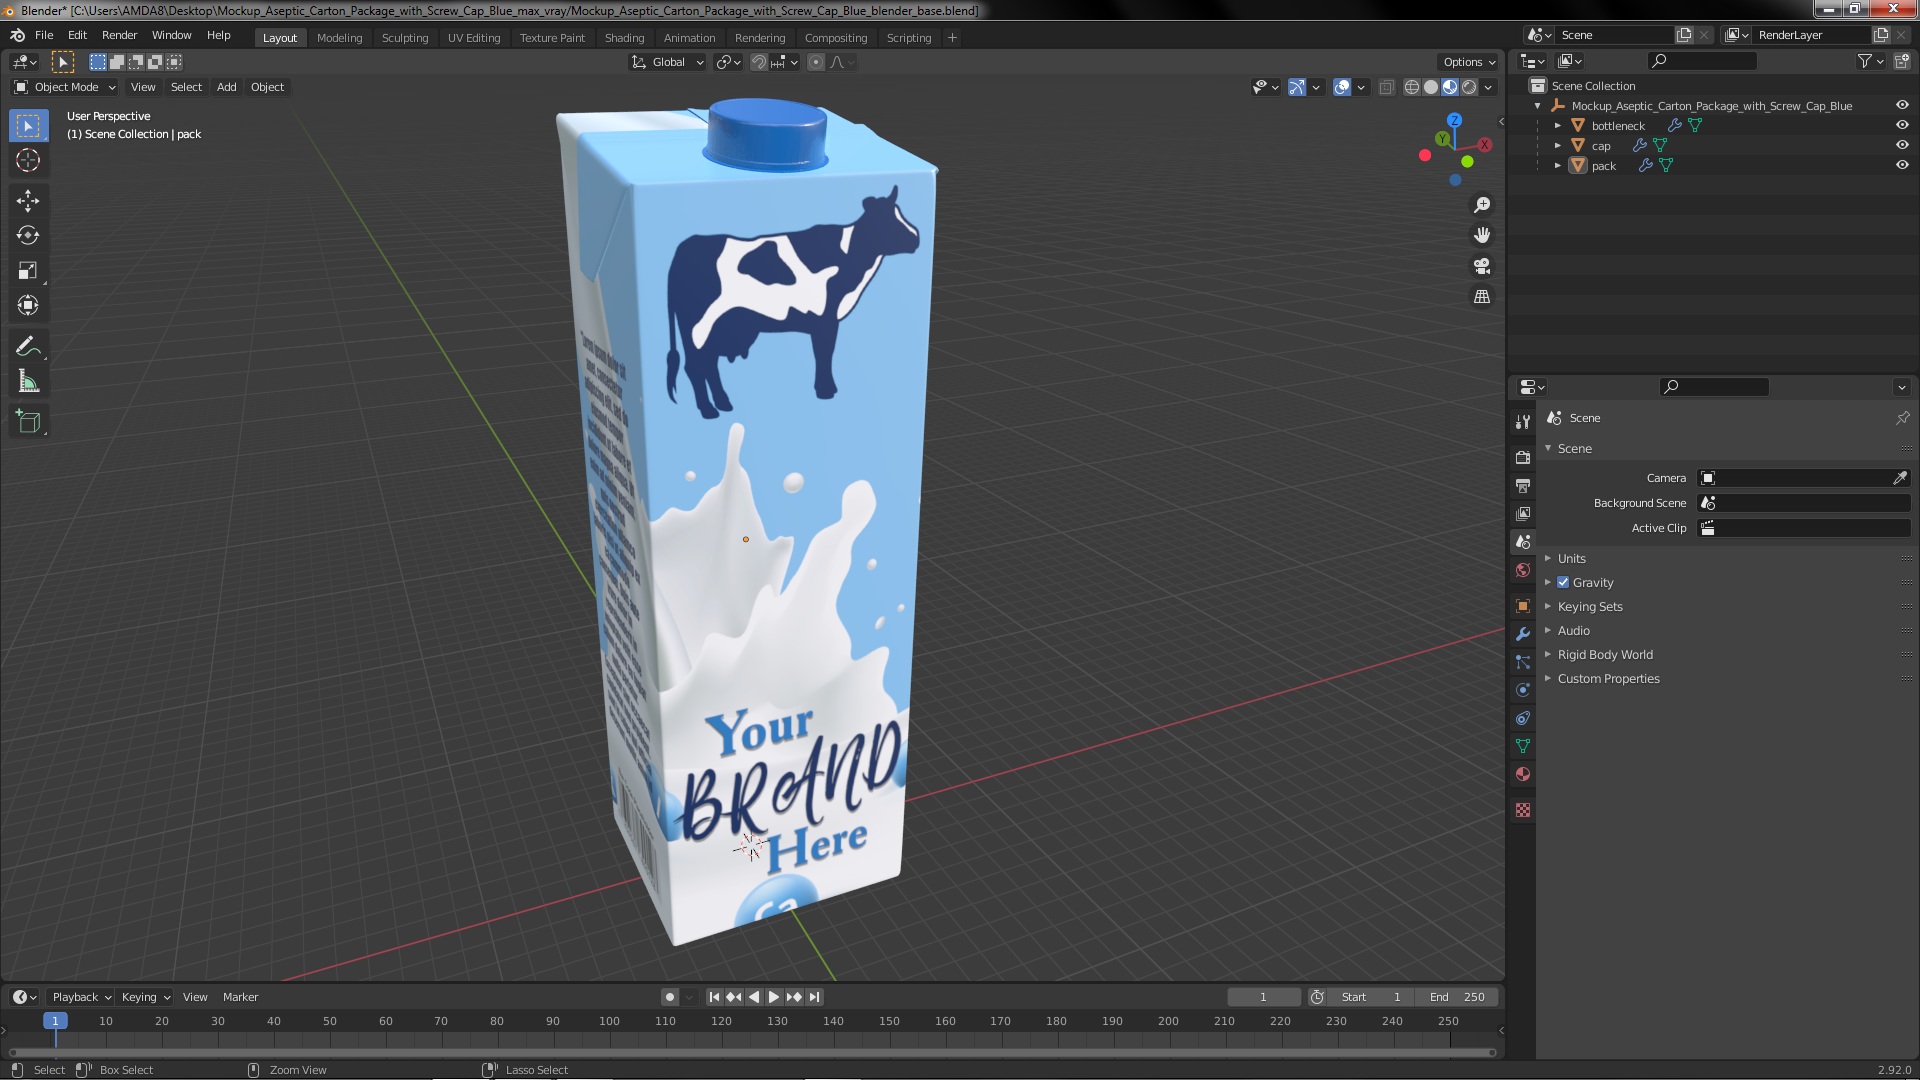Activate the Move tool
This screenshot has width=1920, height=1080.
(28, 201)
